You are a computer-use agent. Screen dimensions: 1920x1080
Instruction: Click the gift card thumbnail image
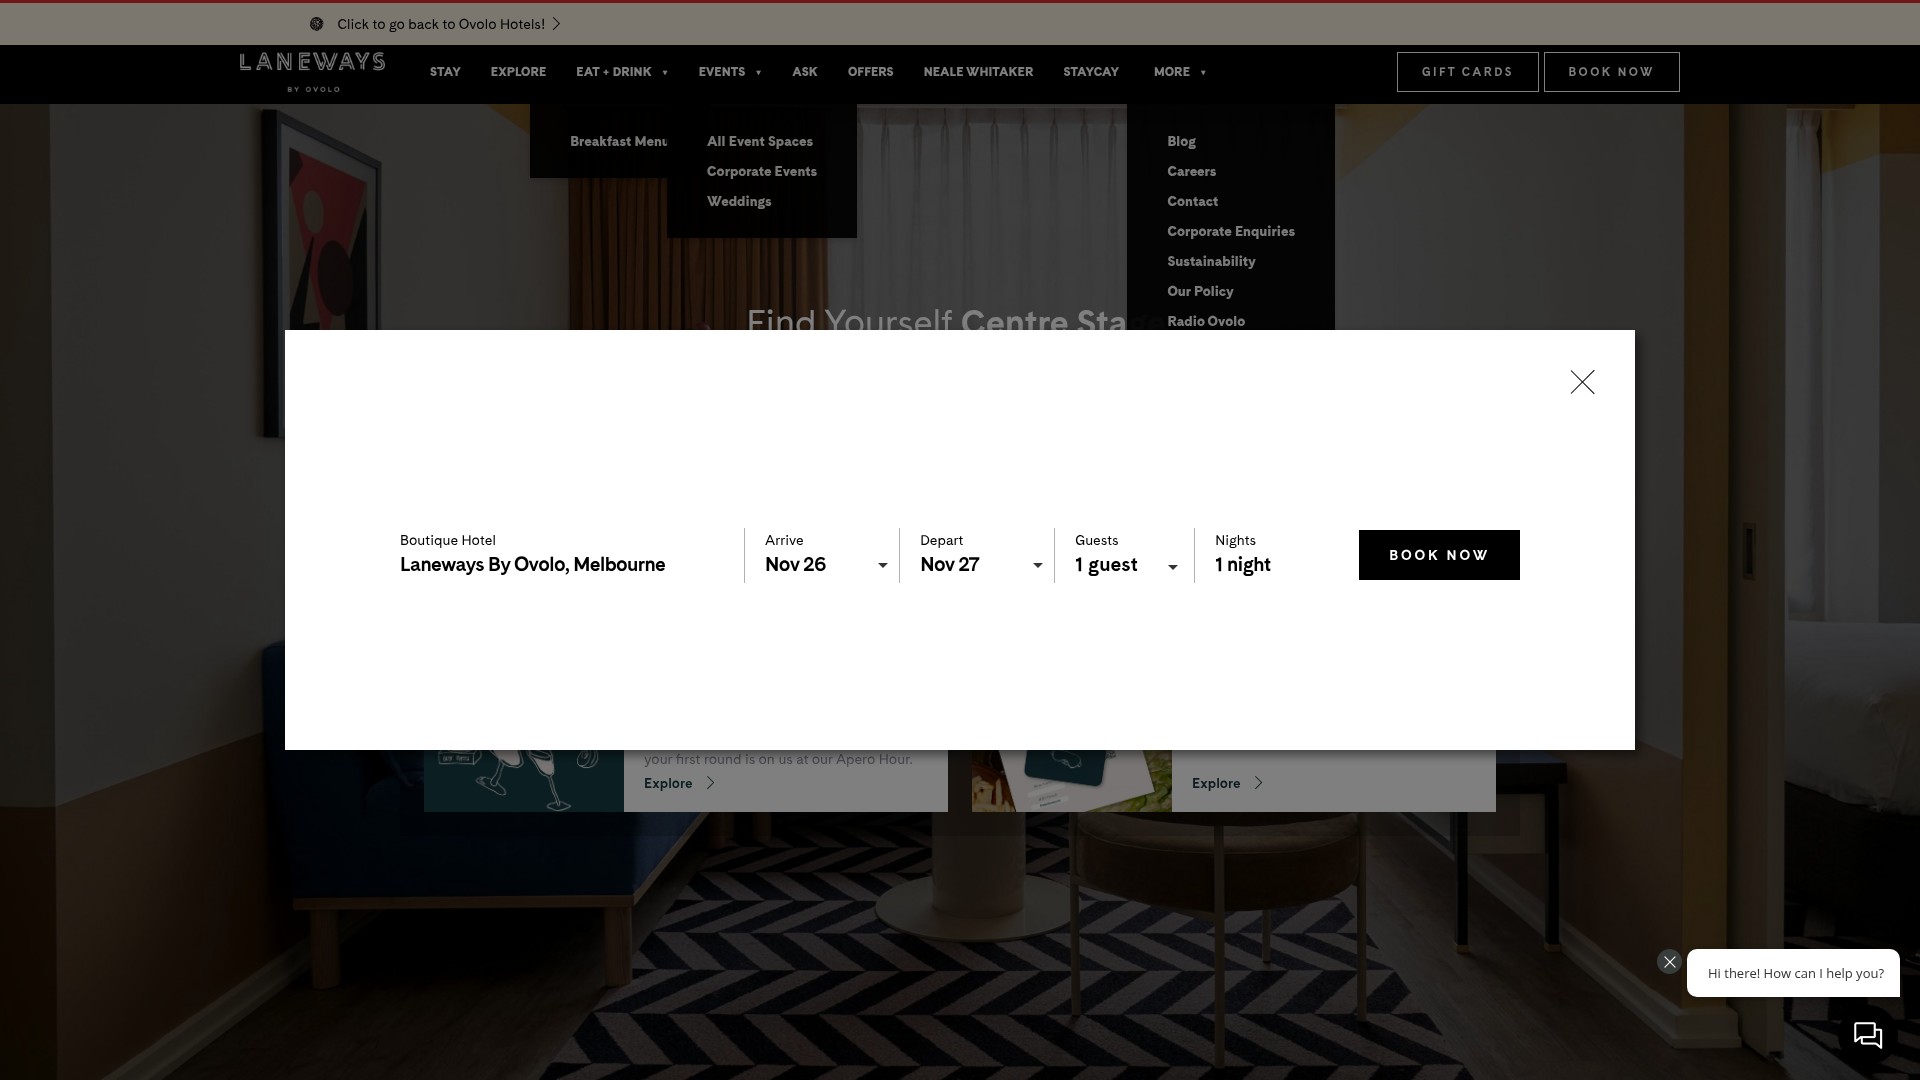coord(1072,781)
